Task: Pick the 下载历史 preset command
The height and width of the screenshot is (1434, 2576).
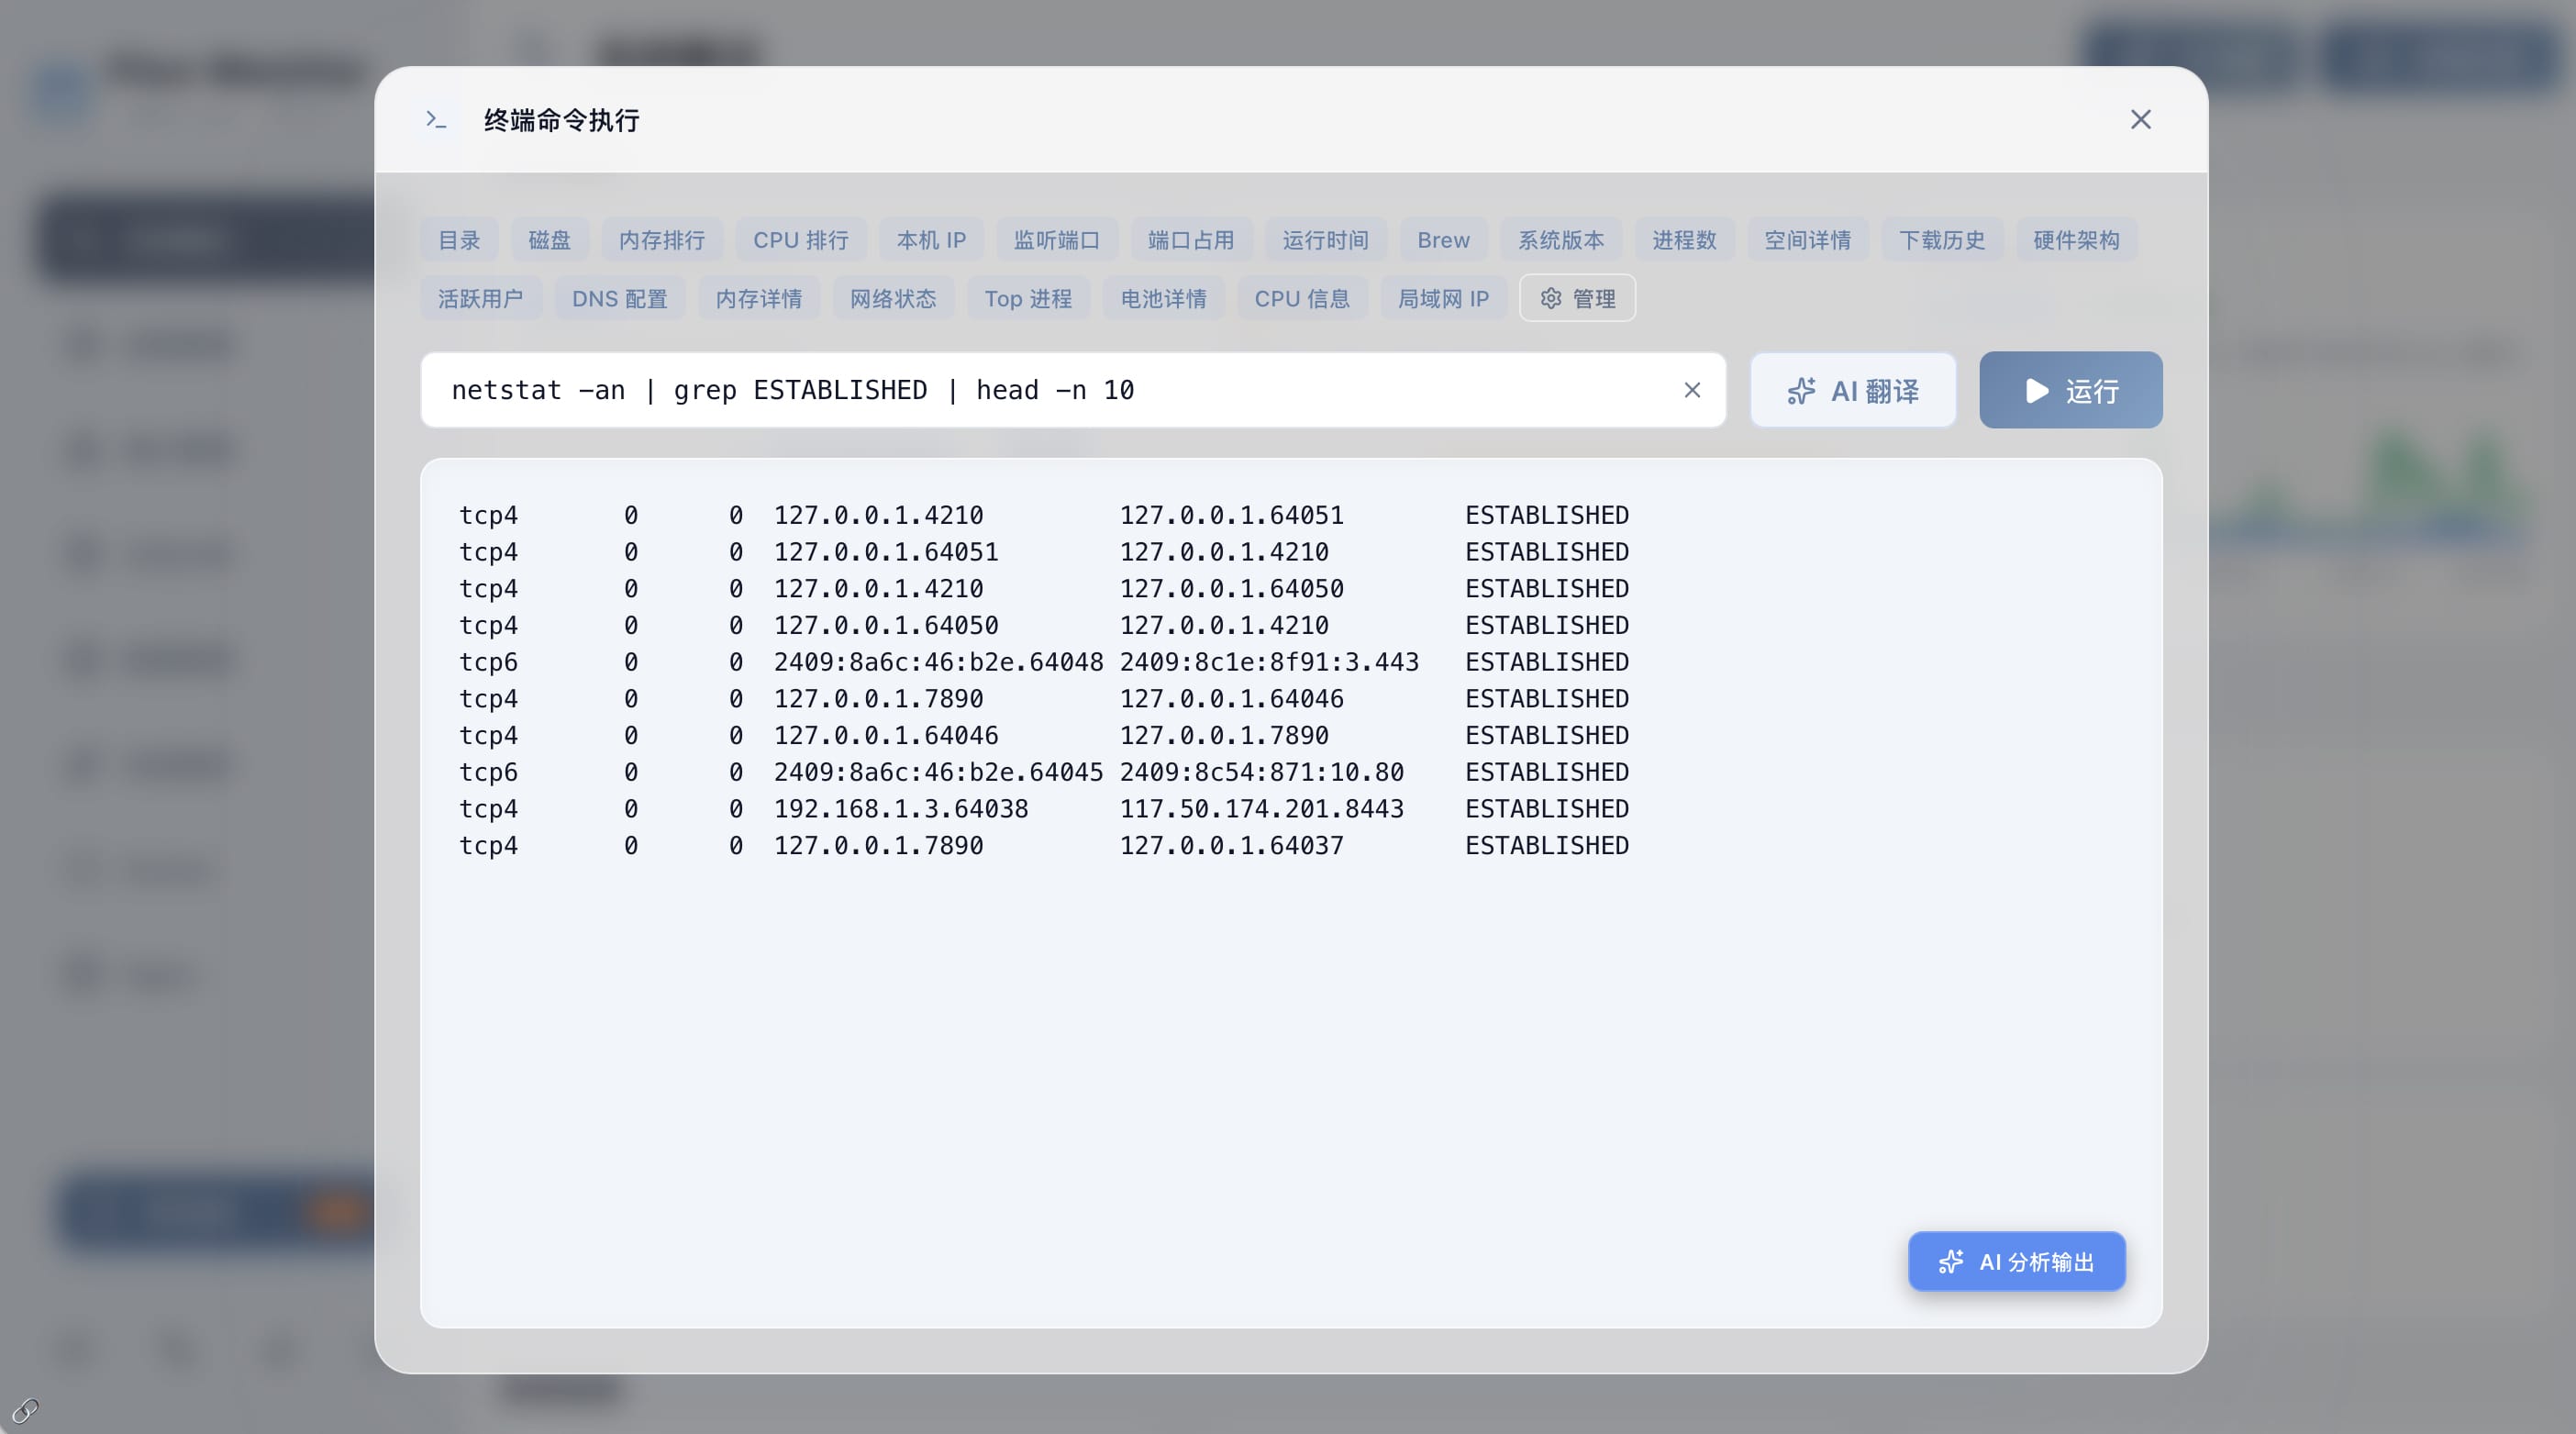Action: coord(1942,240)
